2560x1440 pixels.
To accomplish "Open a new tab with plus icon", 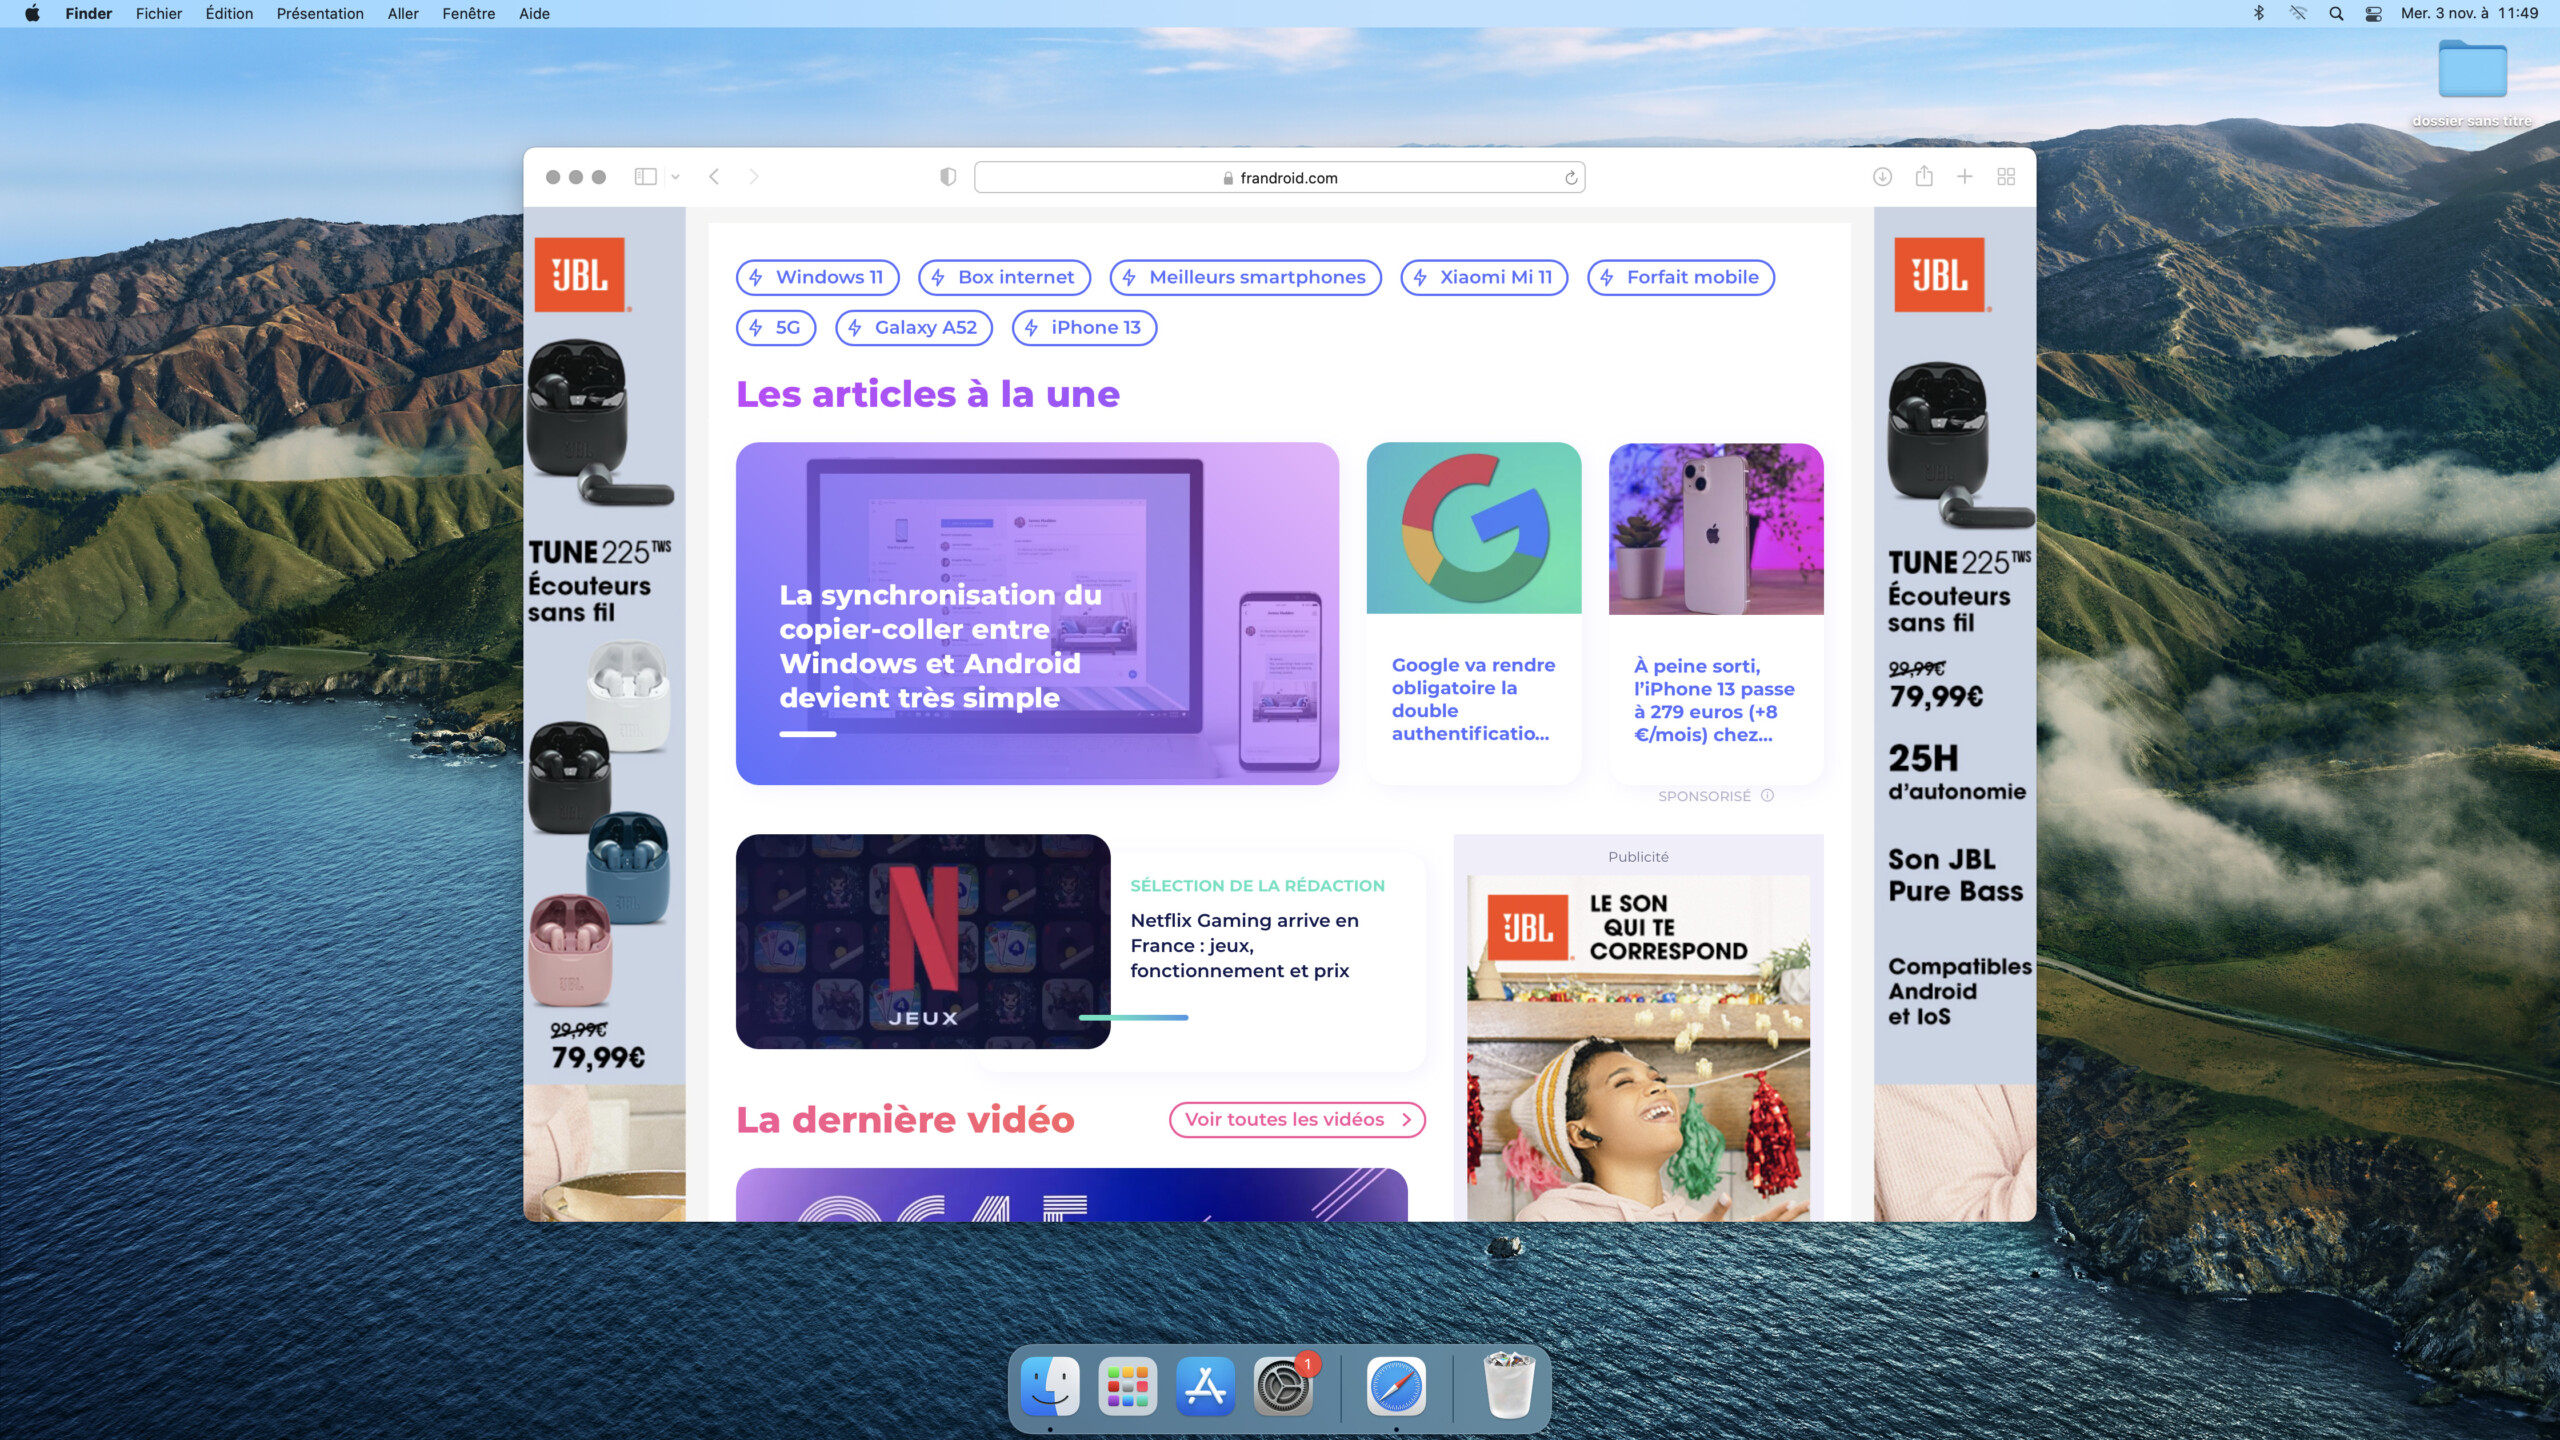I will click(1965, 177).
